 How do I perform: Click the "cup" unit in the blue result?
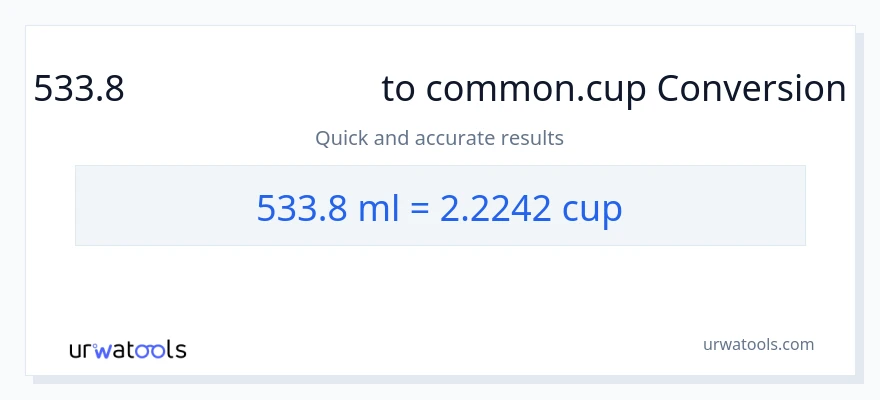coord(592,207)
